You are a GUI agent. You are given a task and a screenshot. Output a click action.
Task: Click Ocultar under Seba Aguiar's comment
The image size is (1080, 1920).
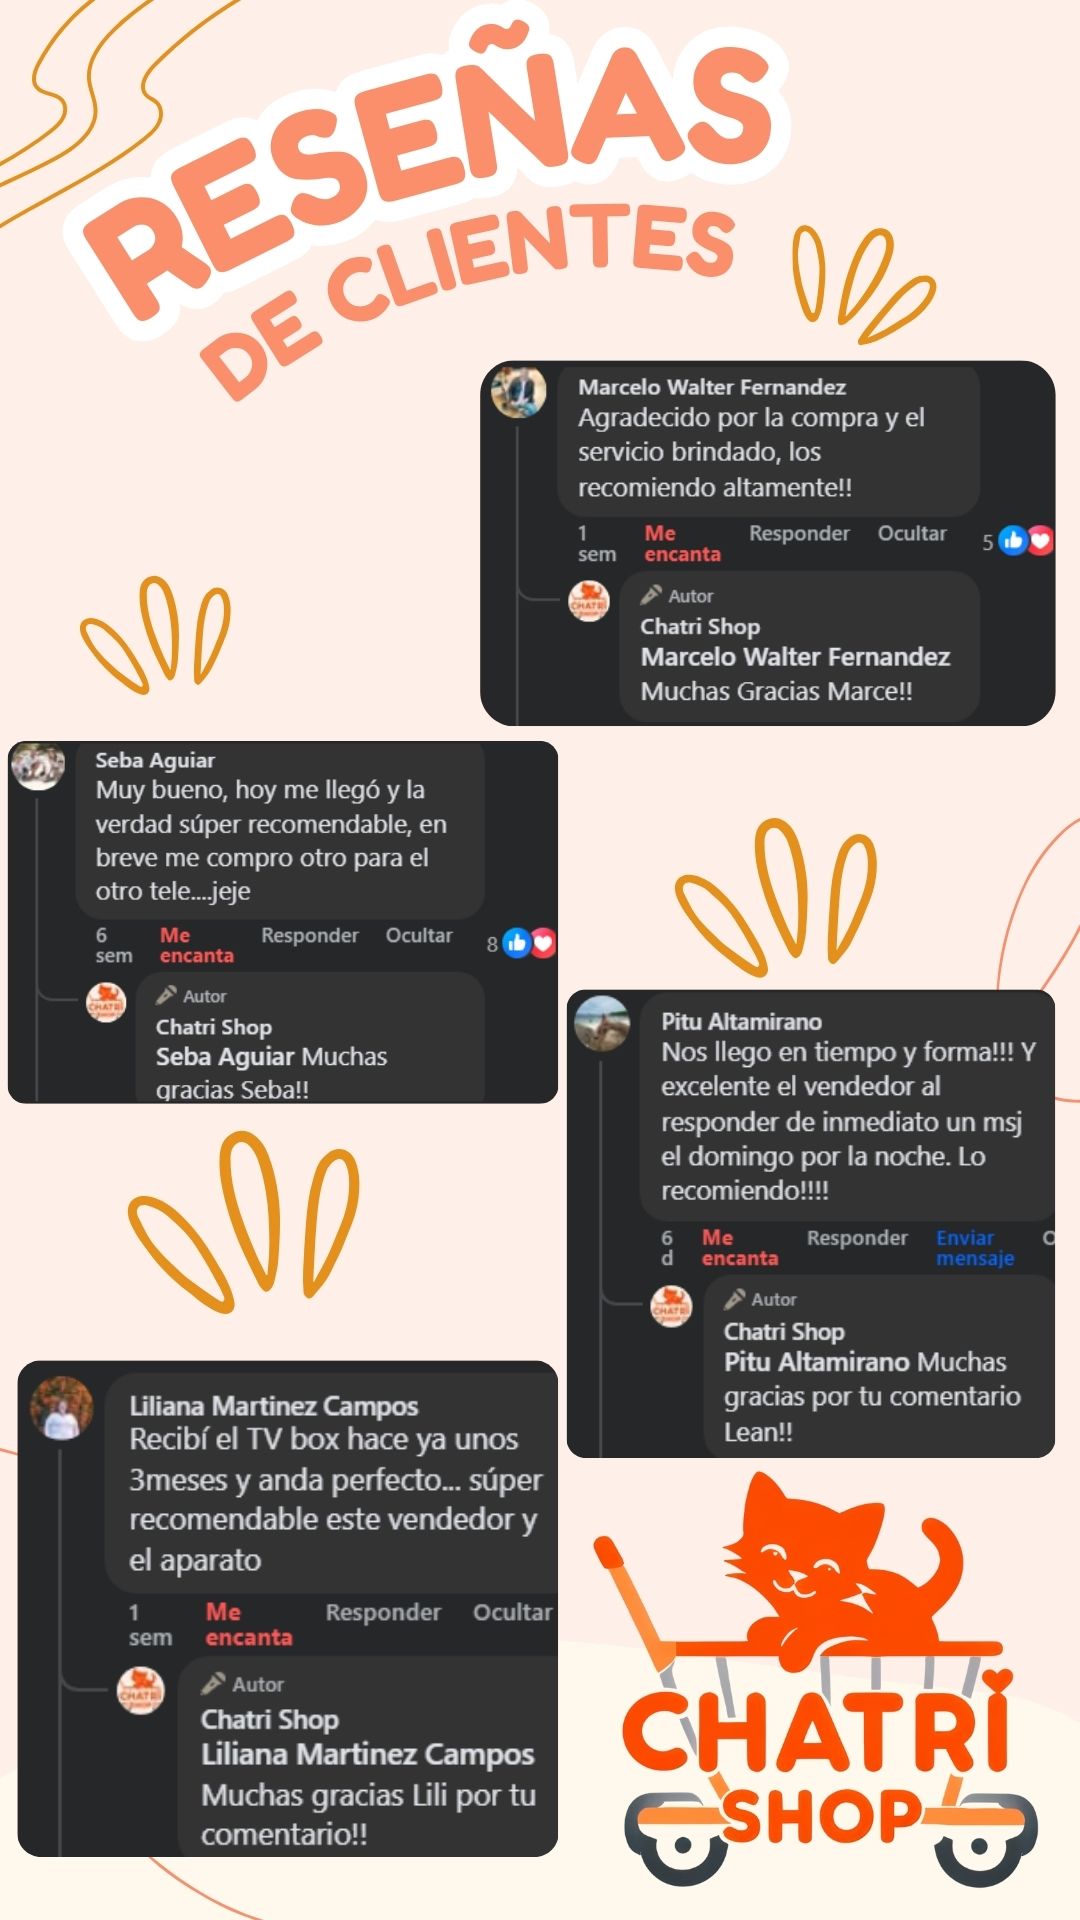419,936
